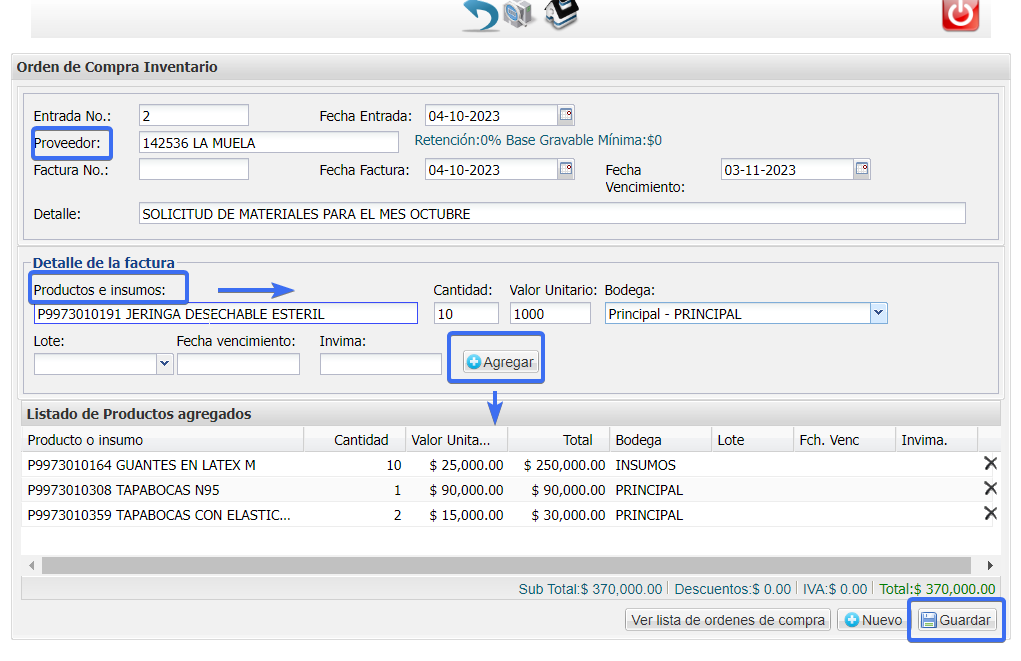Click the horizontal scrollbar right arrow
Image resolution: width=1021 pixels, height=661 pixels.
(990, 565)
